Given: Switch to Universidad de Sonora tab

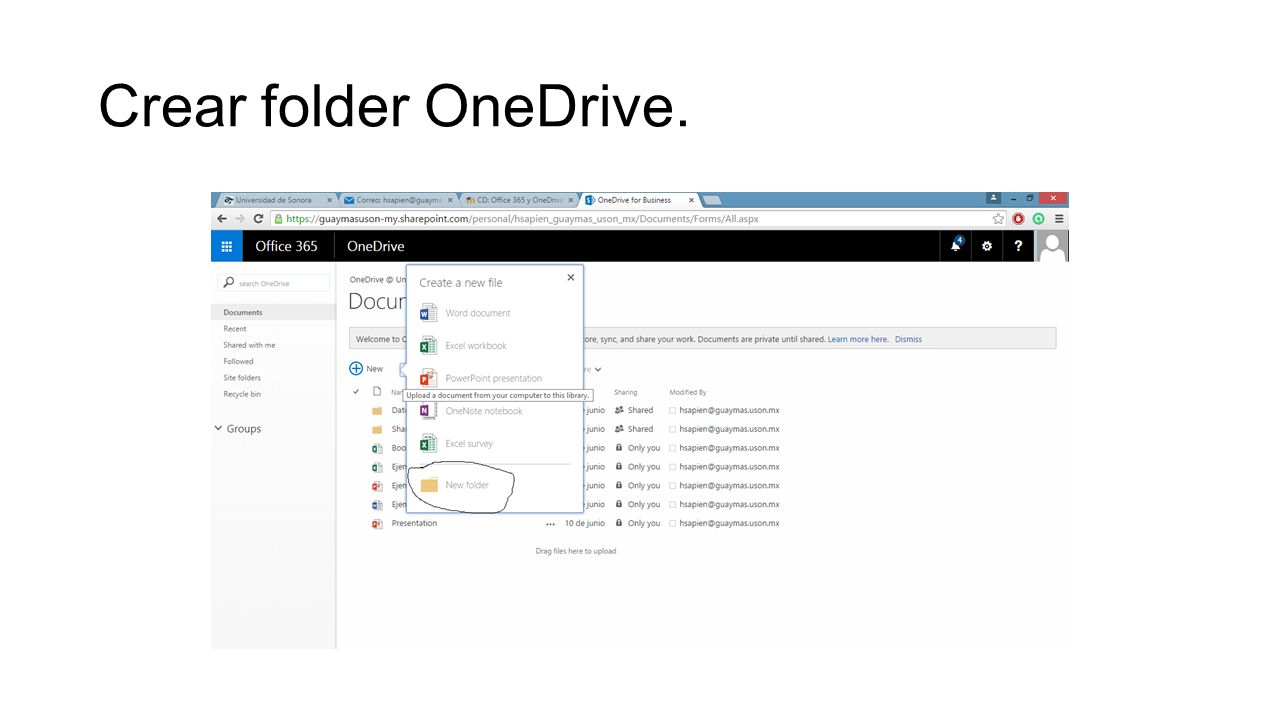Looking at the screenshot, I should (x=272, y=200).
